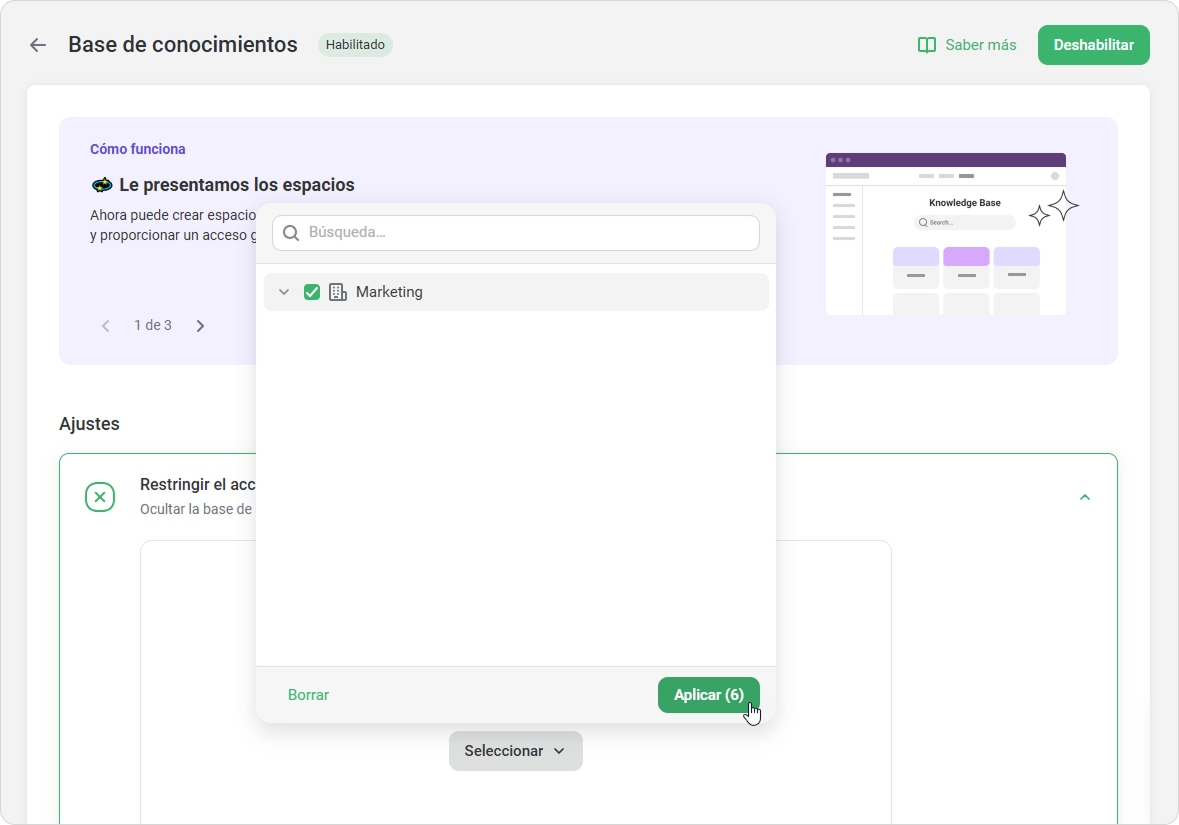Open the Seleccionar dropdown
This screenshot has width=1179, height=825.
(515, 751)
